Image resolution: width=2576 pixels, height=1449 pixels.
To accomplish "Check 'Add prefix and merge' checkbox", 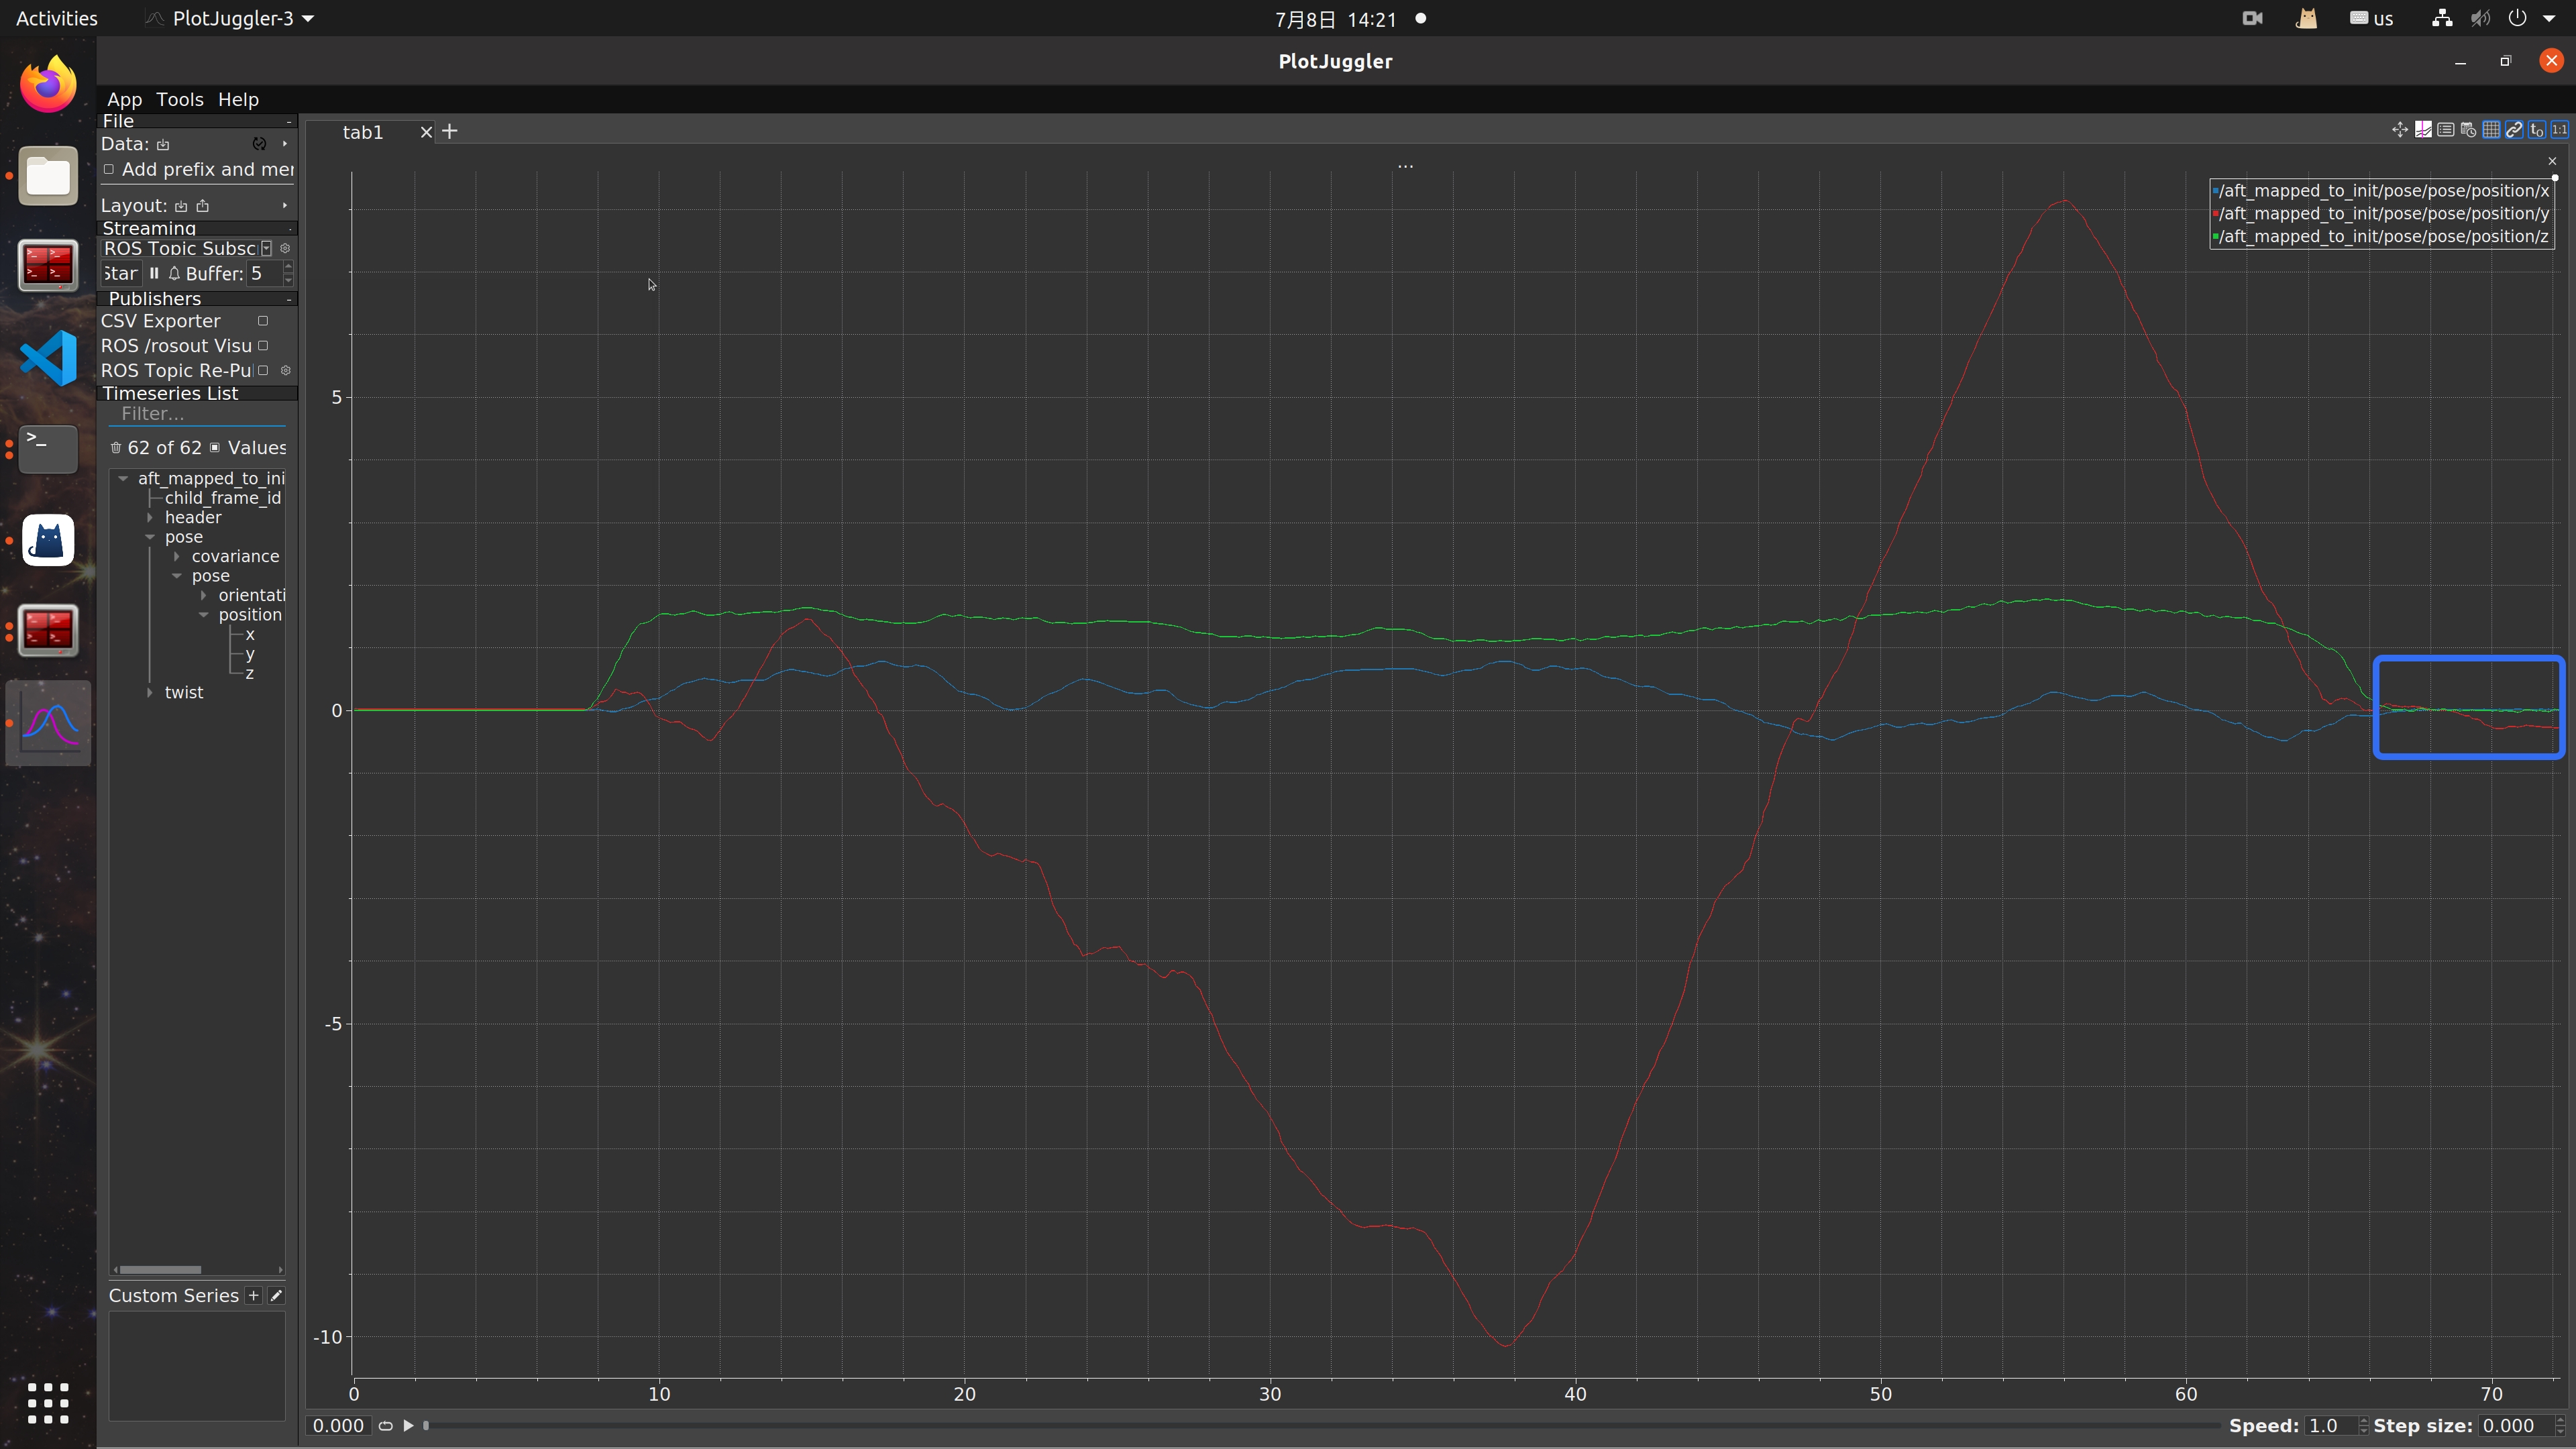I will (109, 170).
